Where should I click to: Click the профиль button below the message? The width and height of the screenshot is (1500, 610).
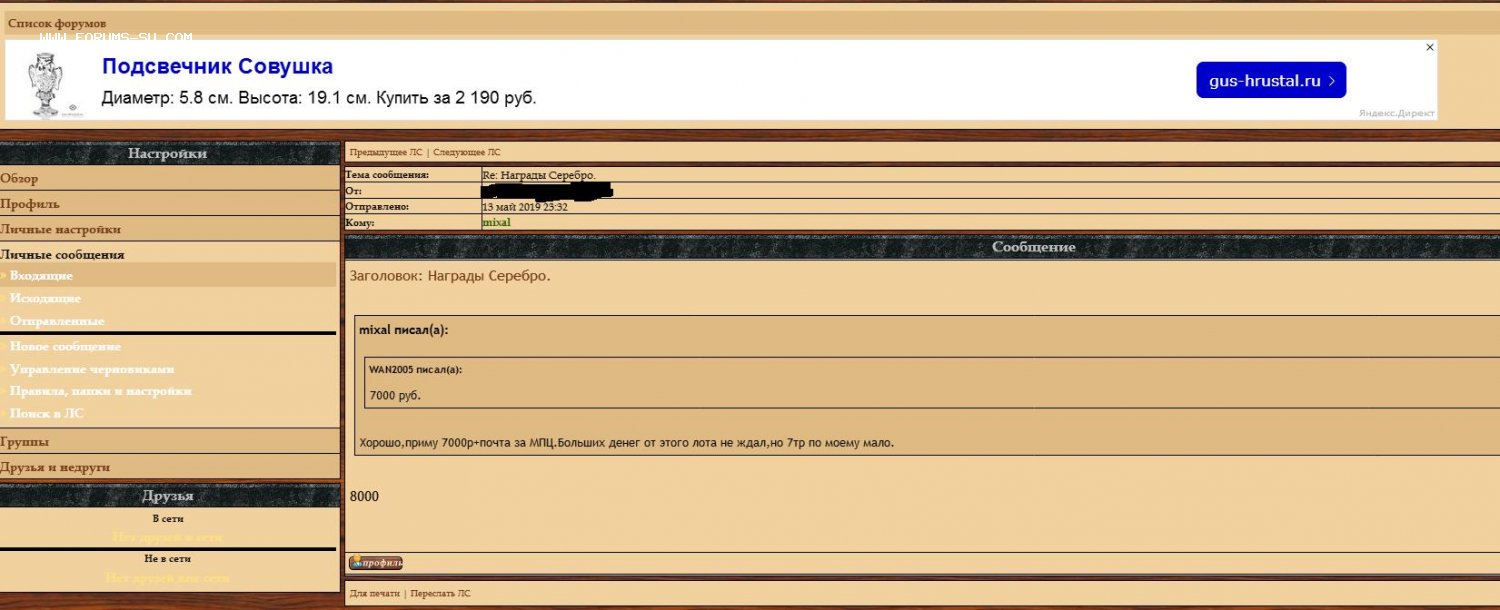point(376,563)
